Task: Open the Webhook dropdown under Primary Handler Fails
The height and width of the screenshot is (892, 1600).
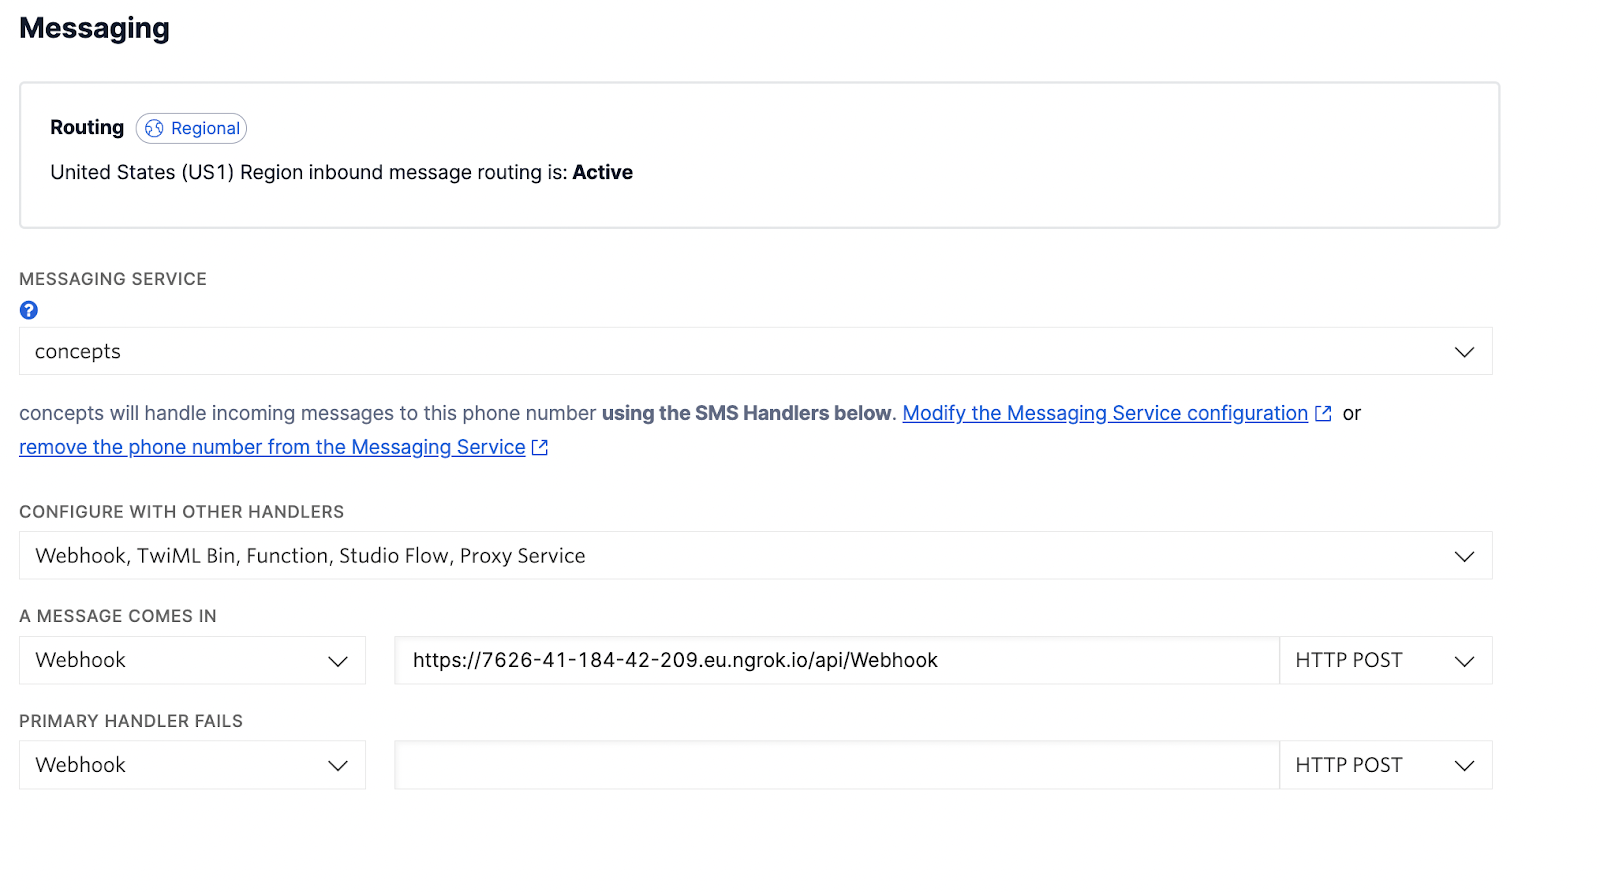Action: click(x=192, y=765)
